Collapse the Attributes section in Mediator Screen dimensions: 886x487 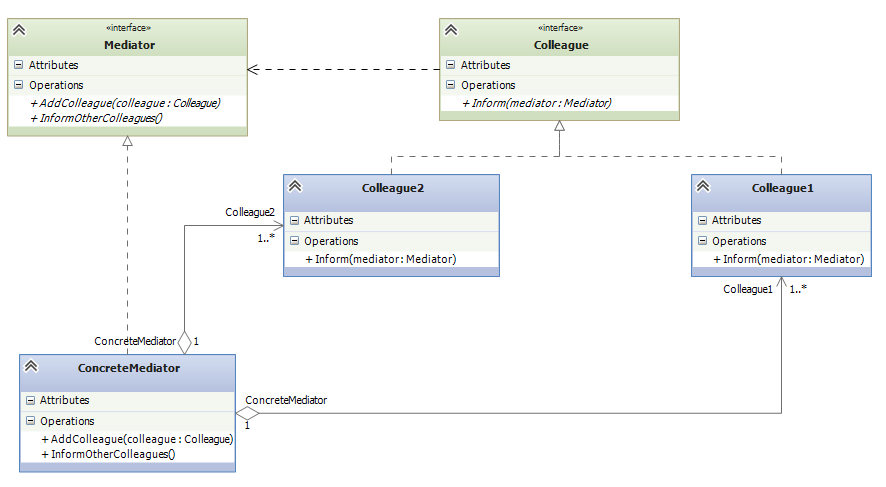[19, 65]
